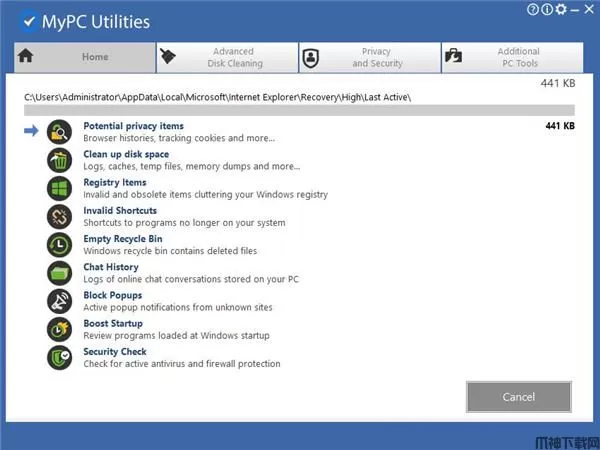
Task: Switch to the Home tab
Action: click(x=85, y=57)
